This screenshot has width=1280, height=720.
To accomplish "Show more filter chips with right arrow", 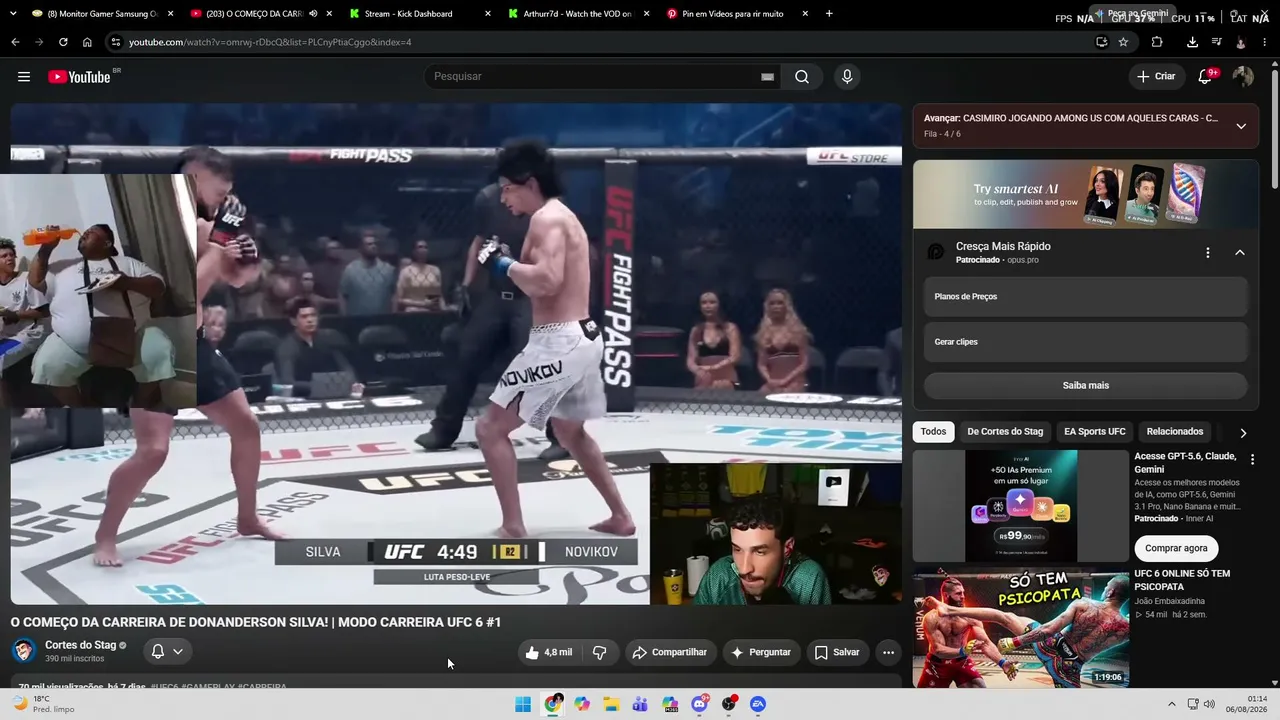I will coord(1243,433).
